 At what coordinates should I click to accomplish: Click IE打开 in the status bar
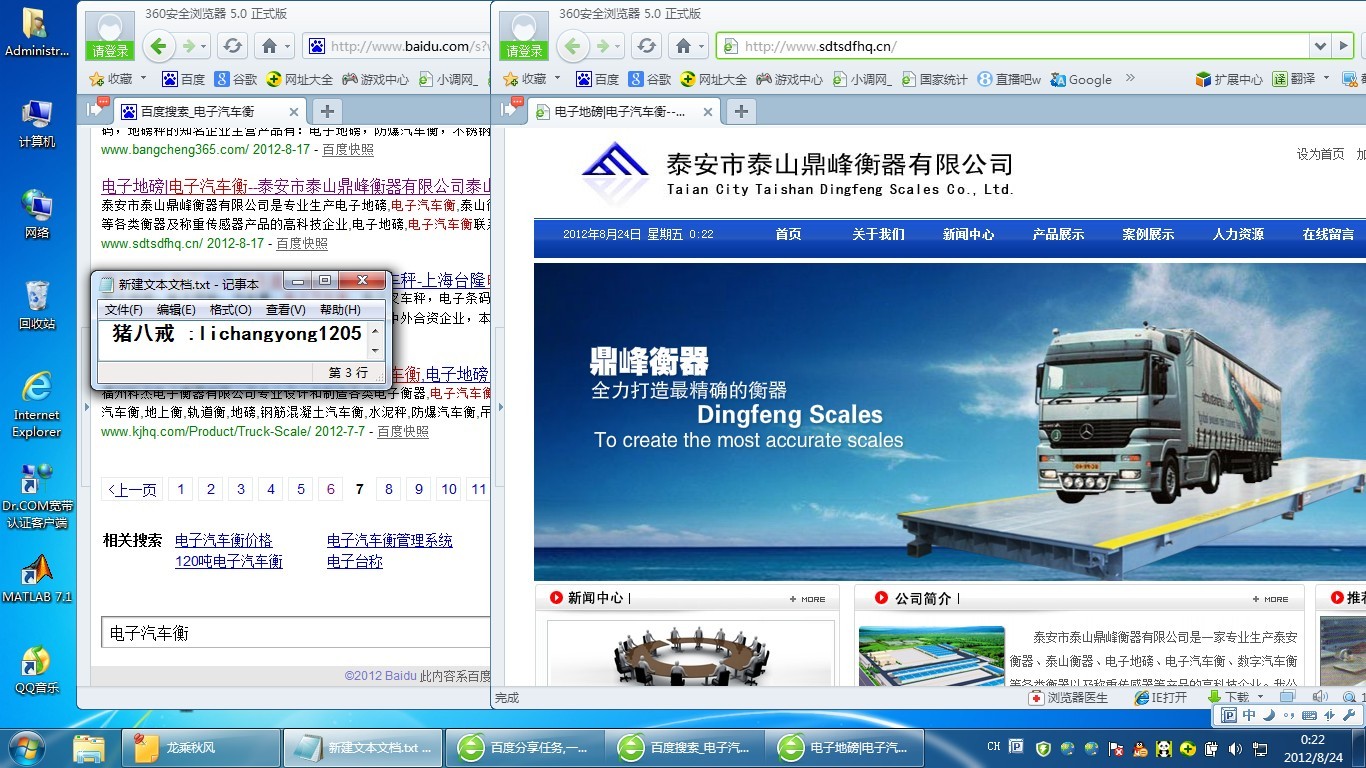point(1160,697)
